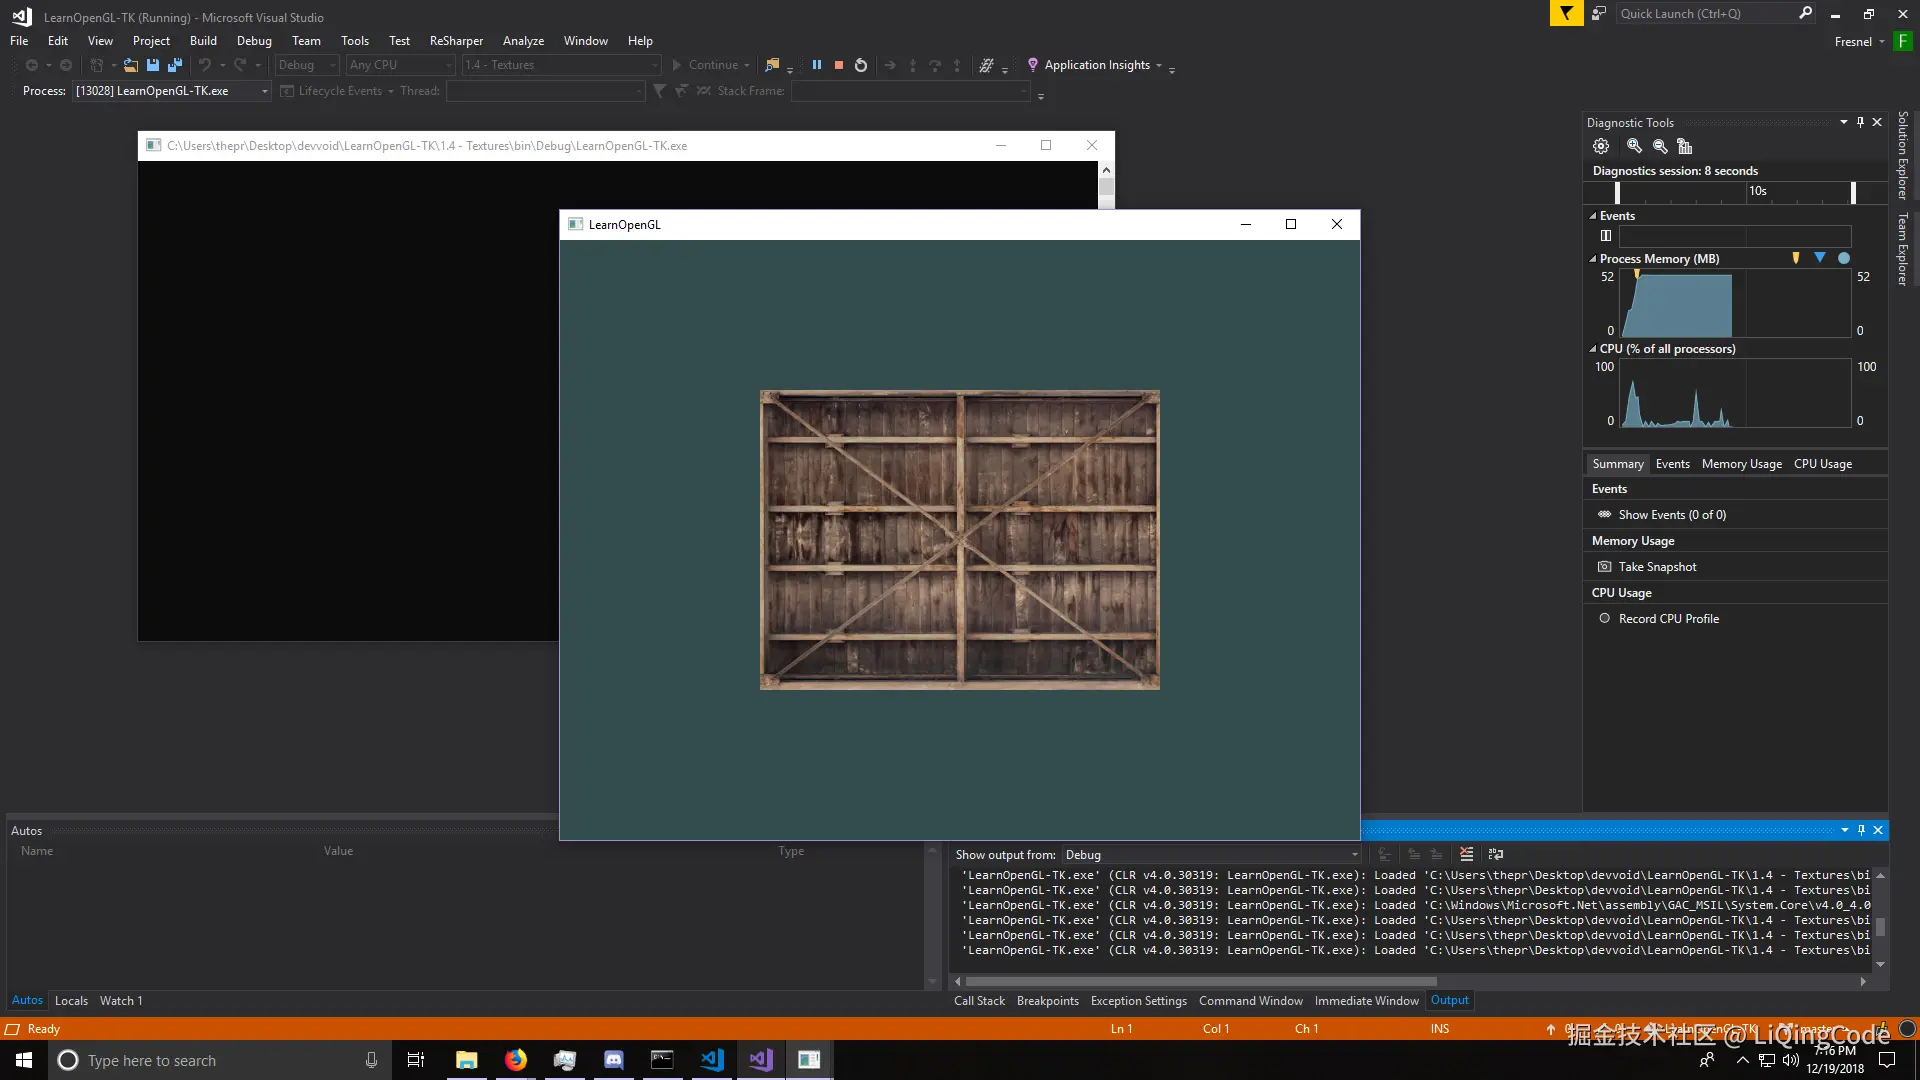Screen dimensions: 1920x1080
Task: Open the ReSharper menu
Action: click(456, 41)
